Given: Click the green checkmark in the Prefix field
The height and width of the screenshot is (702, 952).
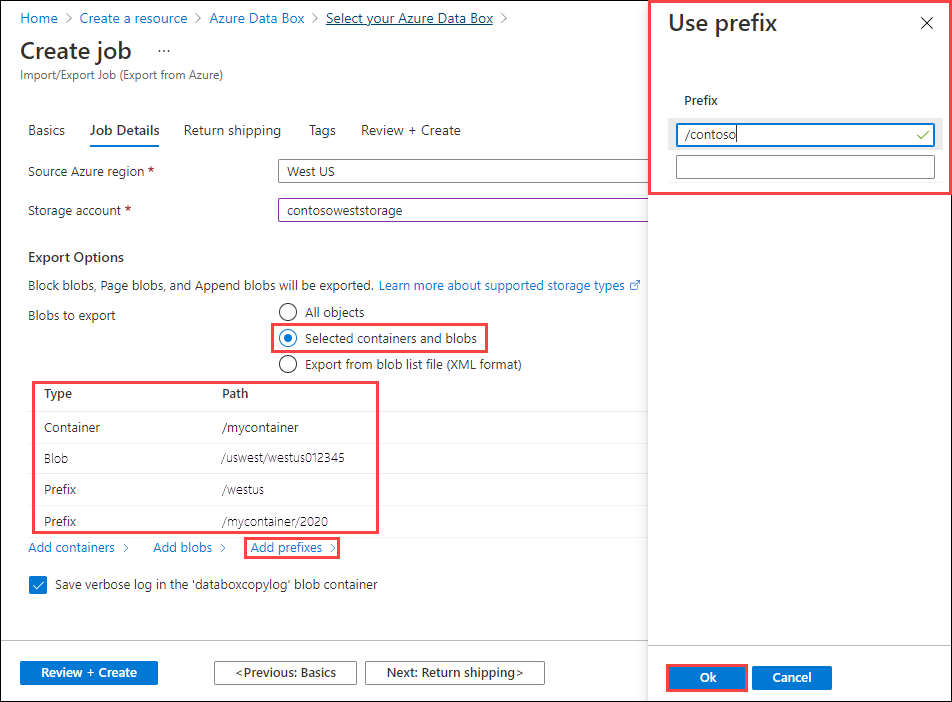Looking at the screenshot, I should pyautogui.click(x=922, y=134).
